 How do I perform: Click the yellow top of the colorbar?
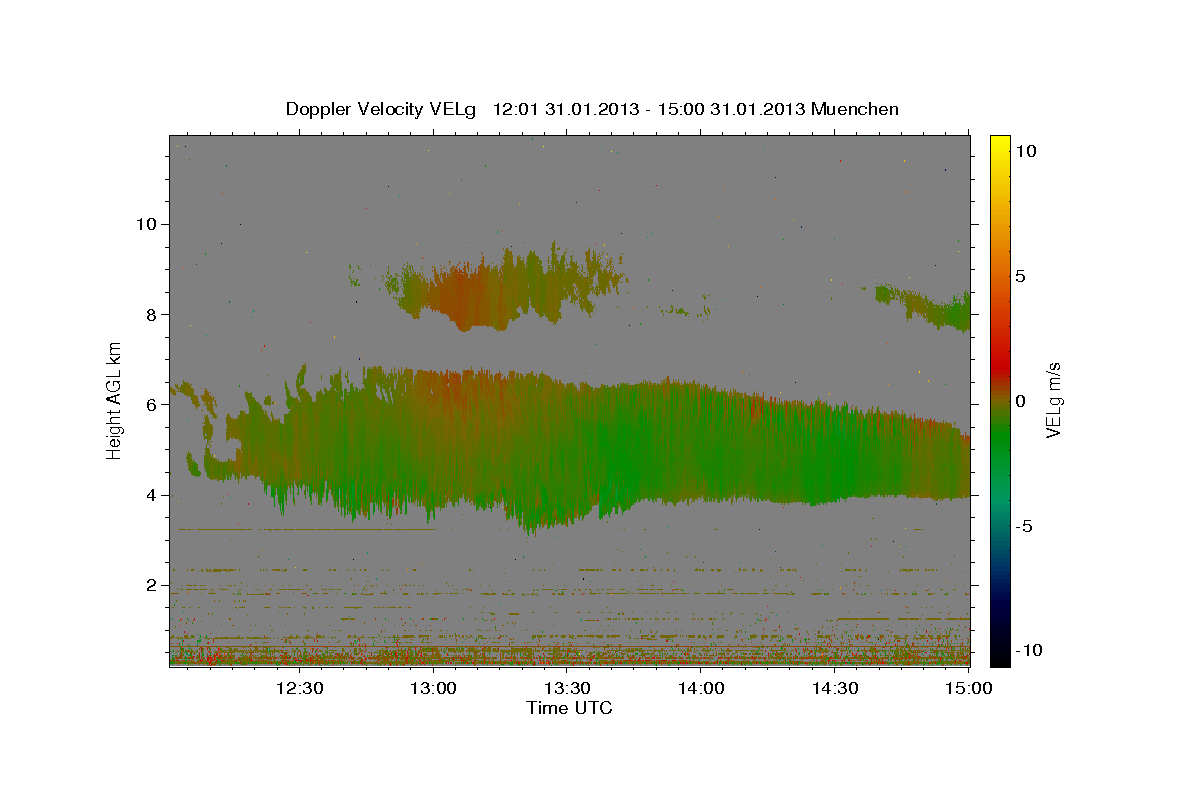pos(999,145)
